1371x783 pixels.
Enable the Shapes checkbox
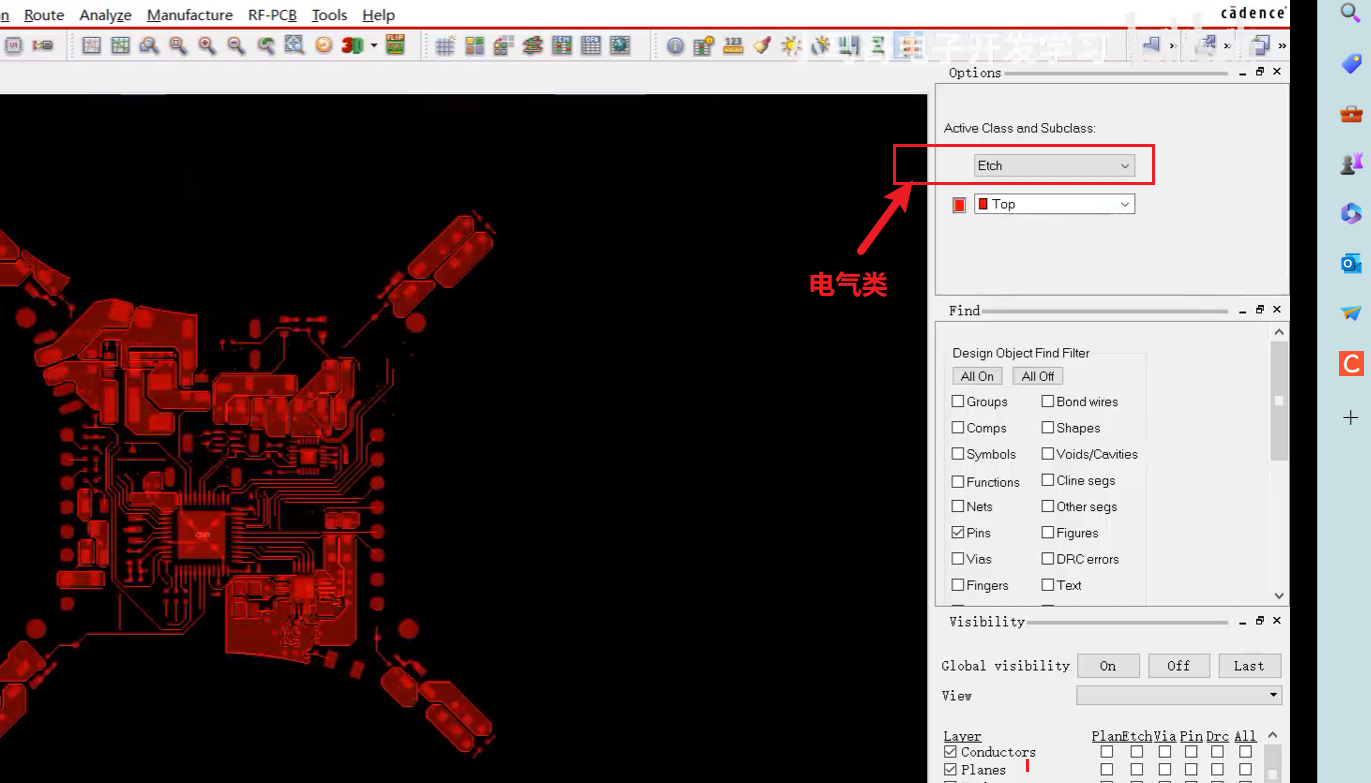pos(1048,427)
